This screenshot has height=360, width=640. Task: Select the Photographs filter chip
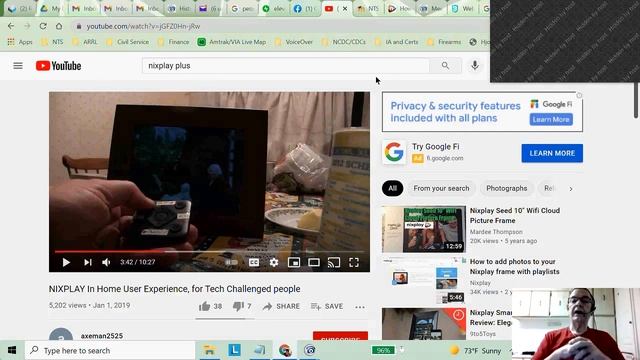click(507, 188)
